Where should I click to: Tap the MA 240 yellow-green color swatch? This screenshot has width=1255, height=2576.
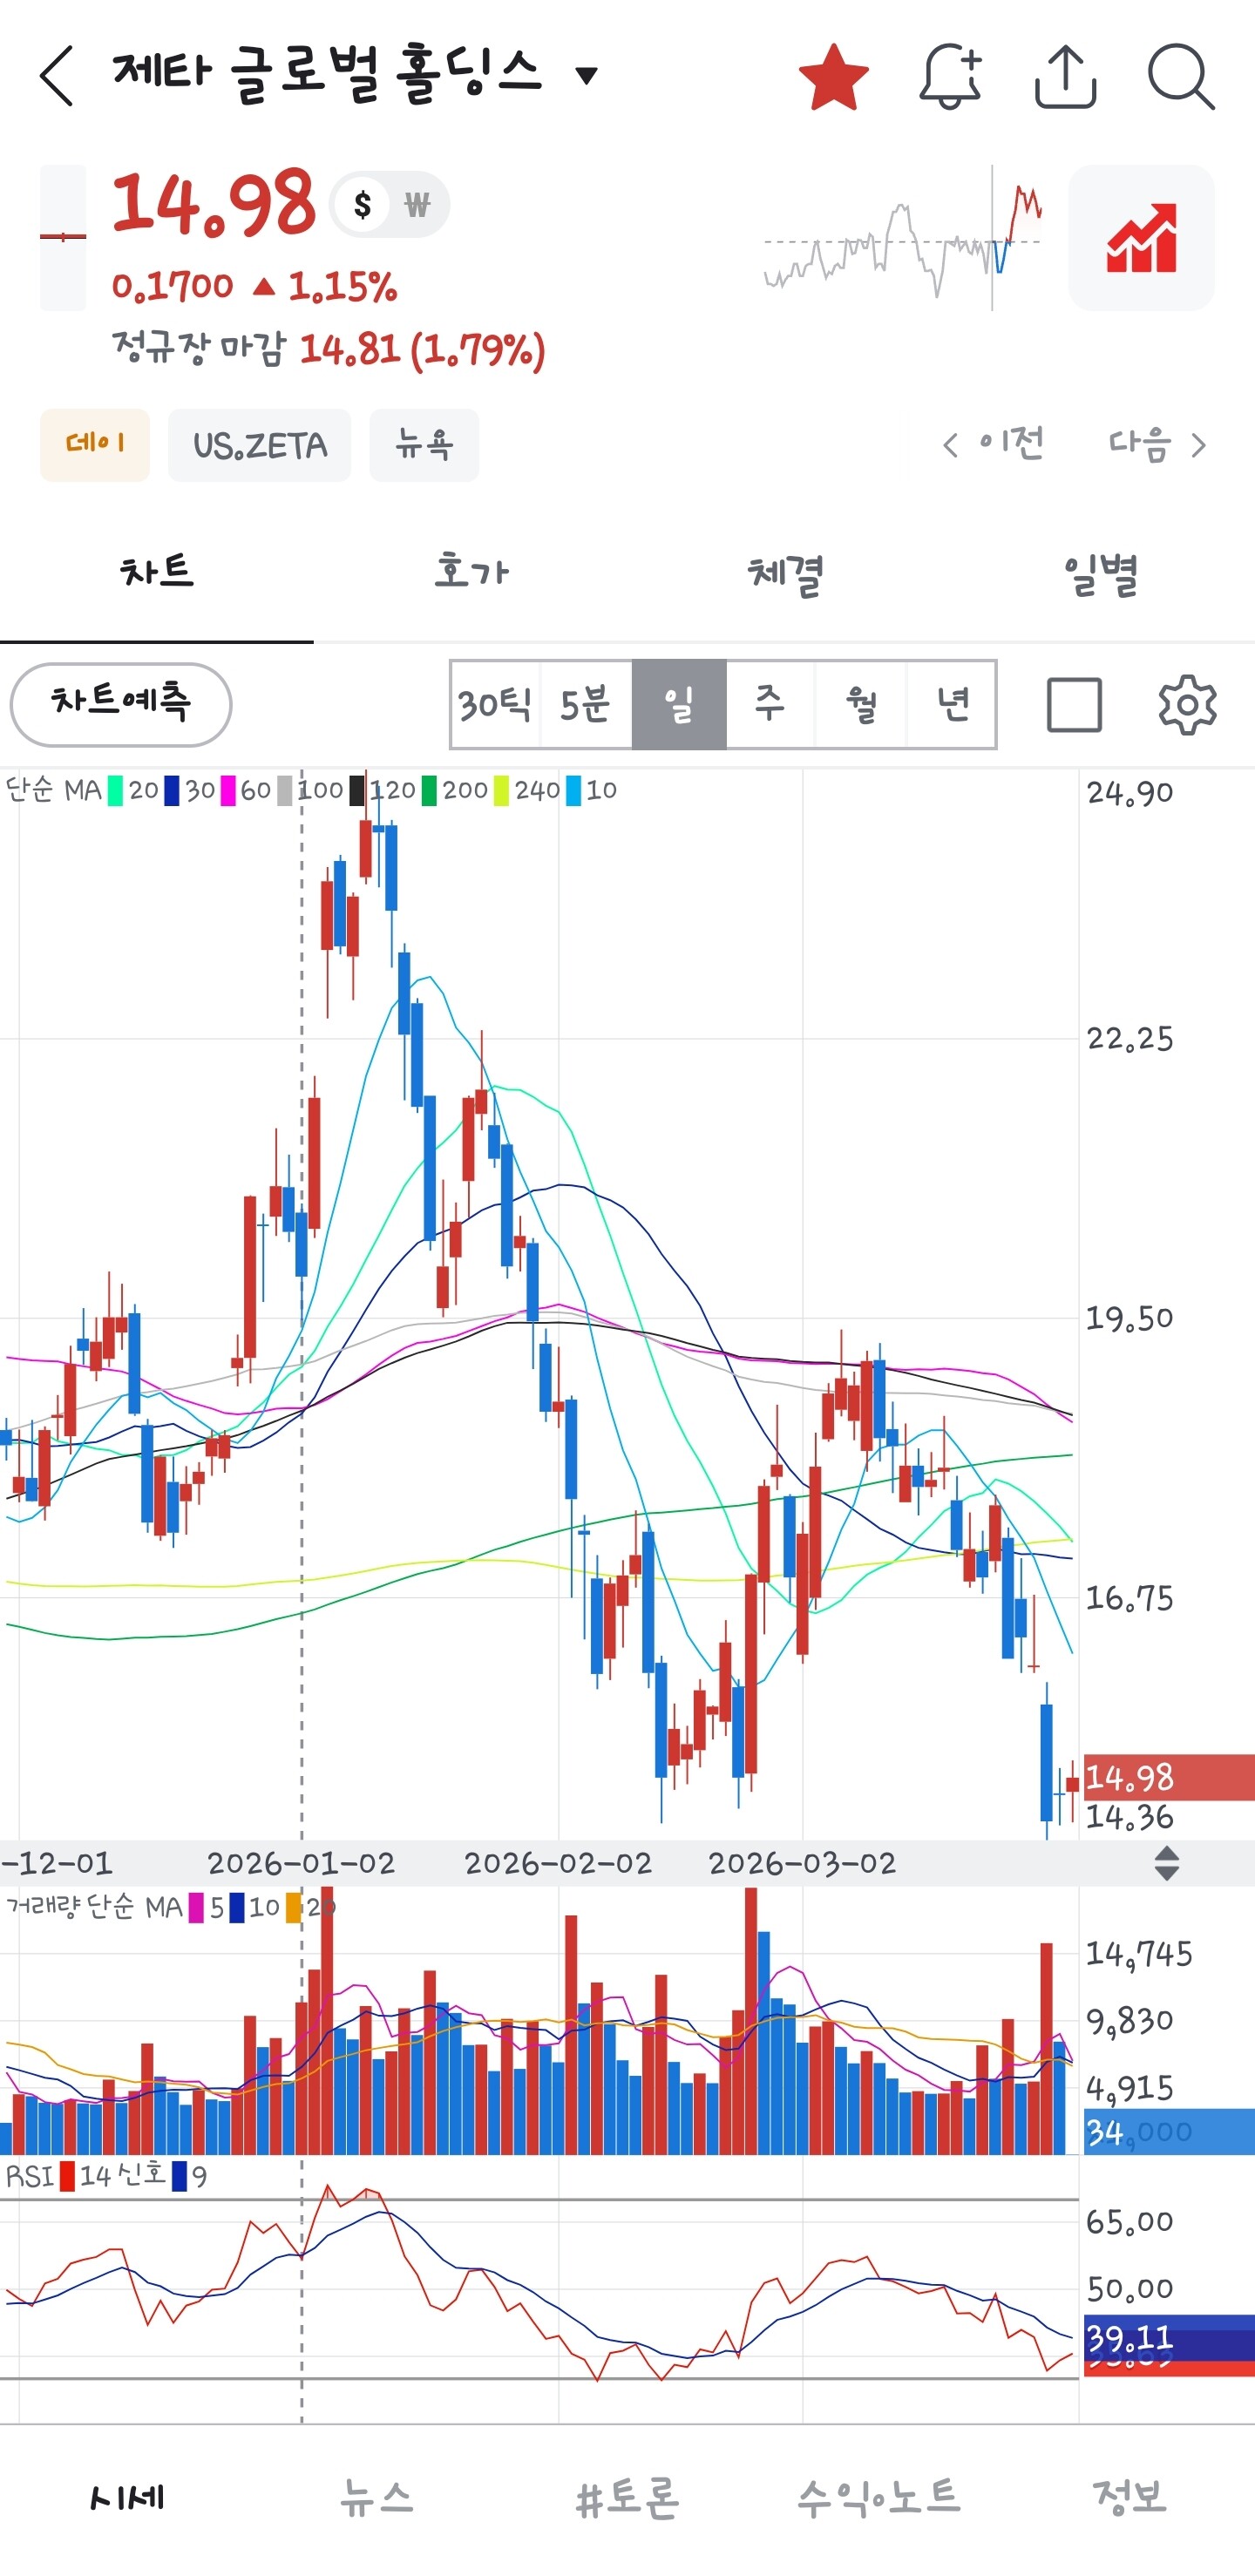501,790
